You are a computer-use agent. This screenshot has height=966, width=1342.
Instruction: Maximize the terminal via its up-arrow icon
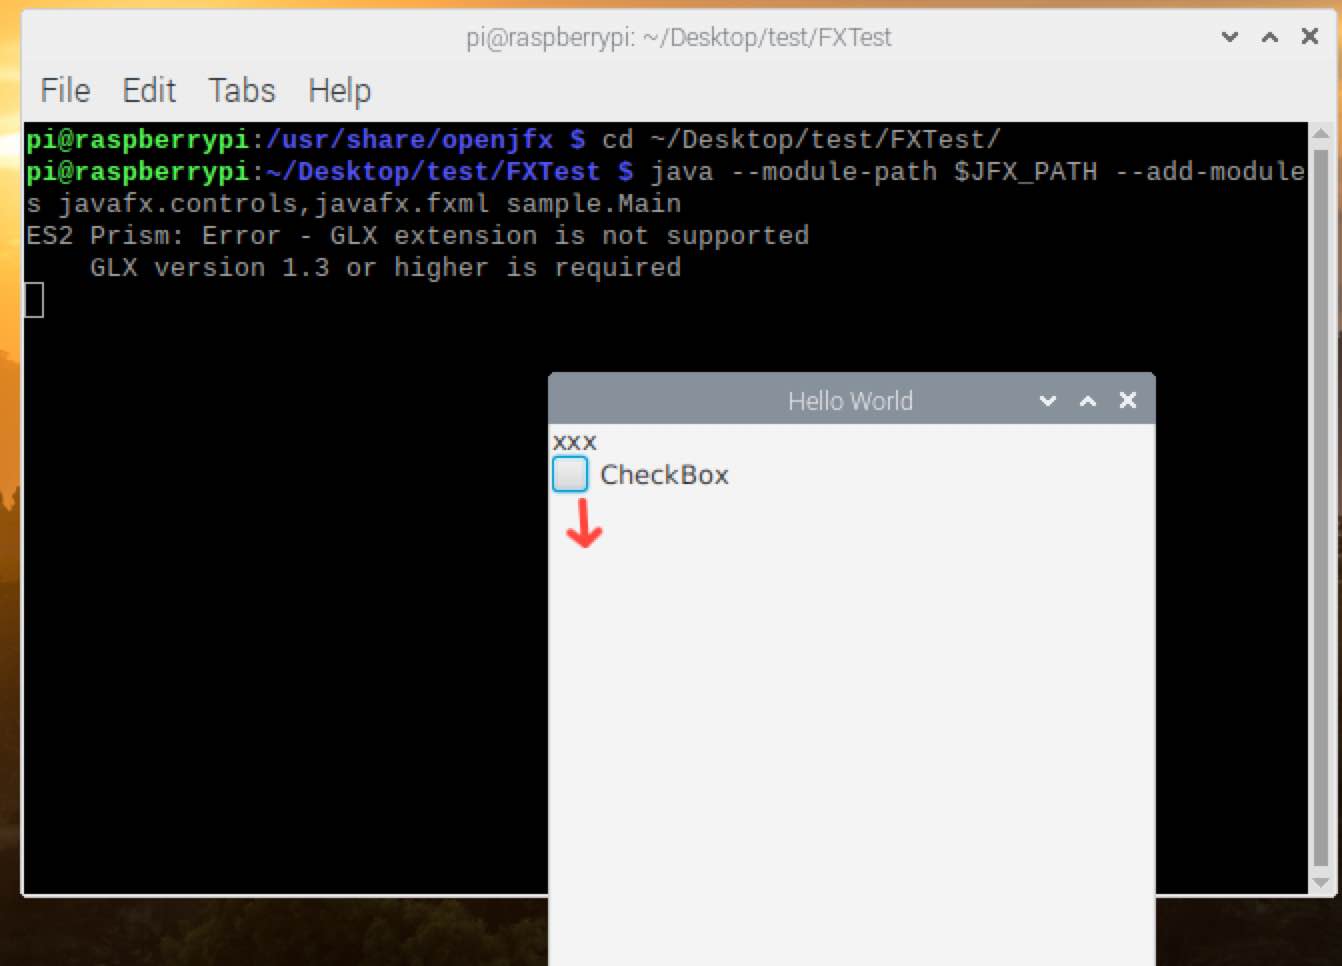click(x=1269, y=37)
